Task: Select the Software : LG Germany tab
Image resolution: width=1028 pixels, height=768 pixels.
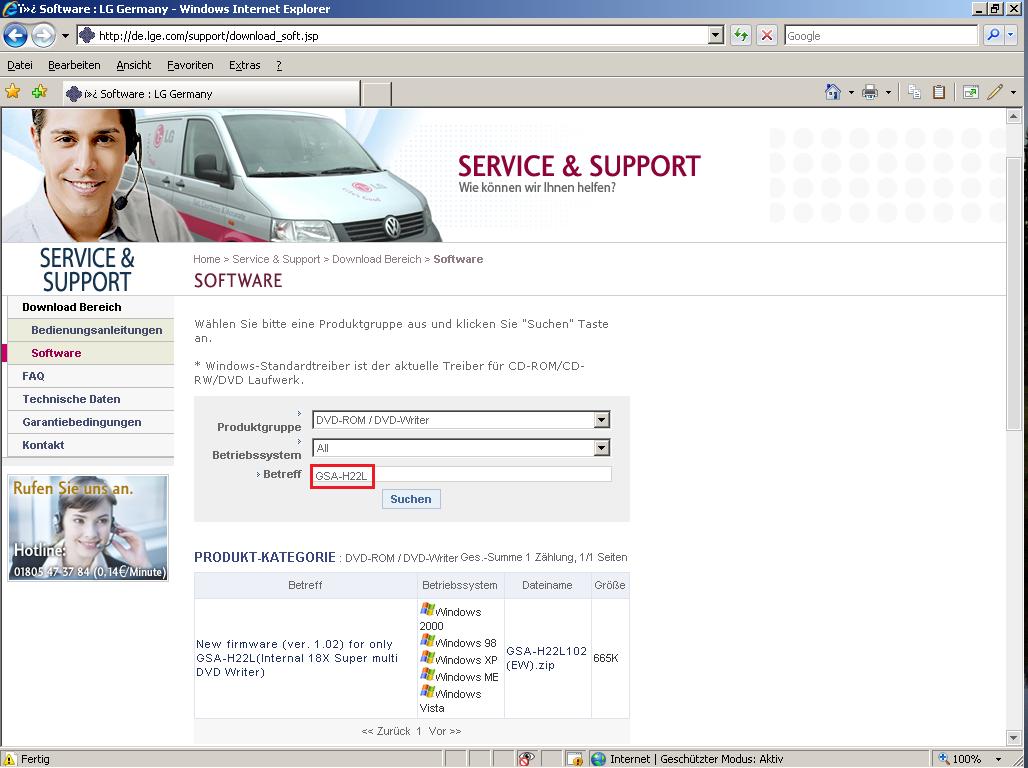Action: click(211, 94)
